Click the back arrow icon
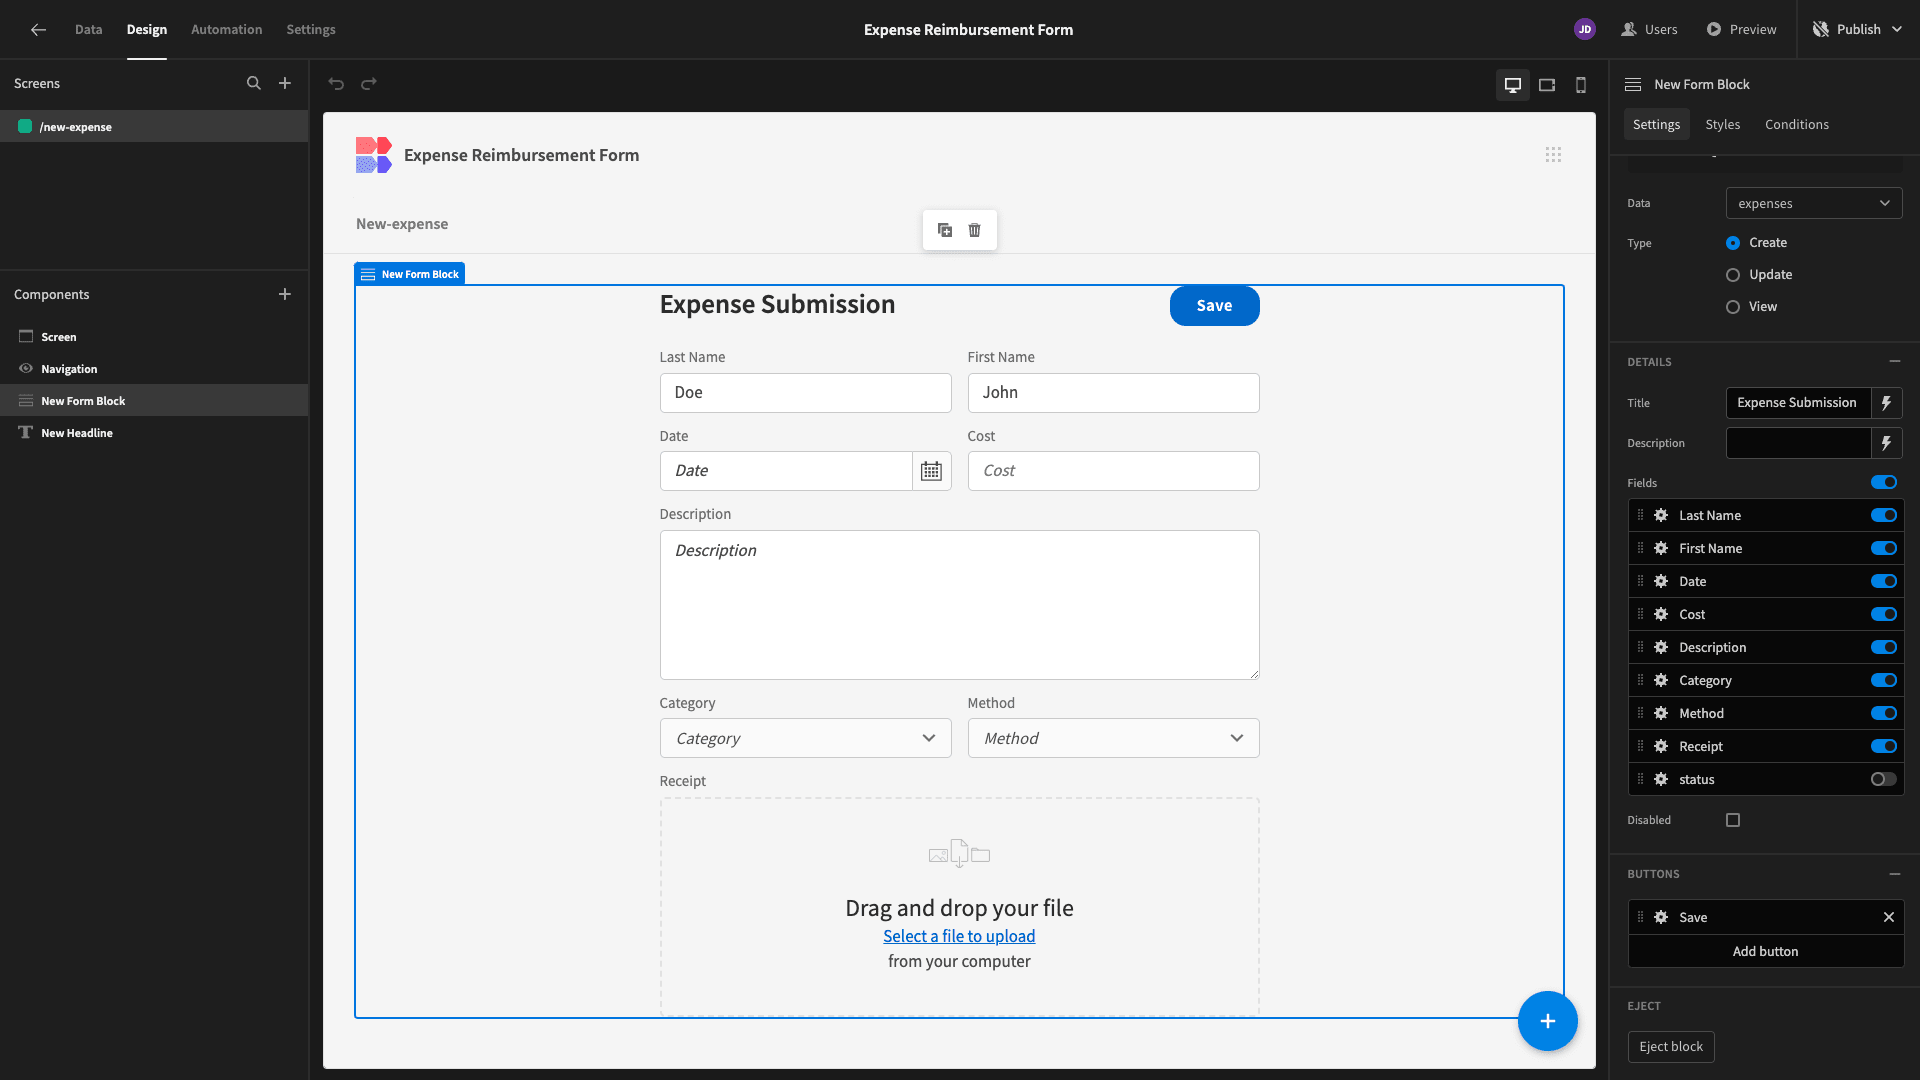Viewport: 1920px width, 1080px height. pos(38,30)
